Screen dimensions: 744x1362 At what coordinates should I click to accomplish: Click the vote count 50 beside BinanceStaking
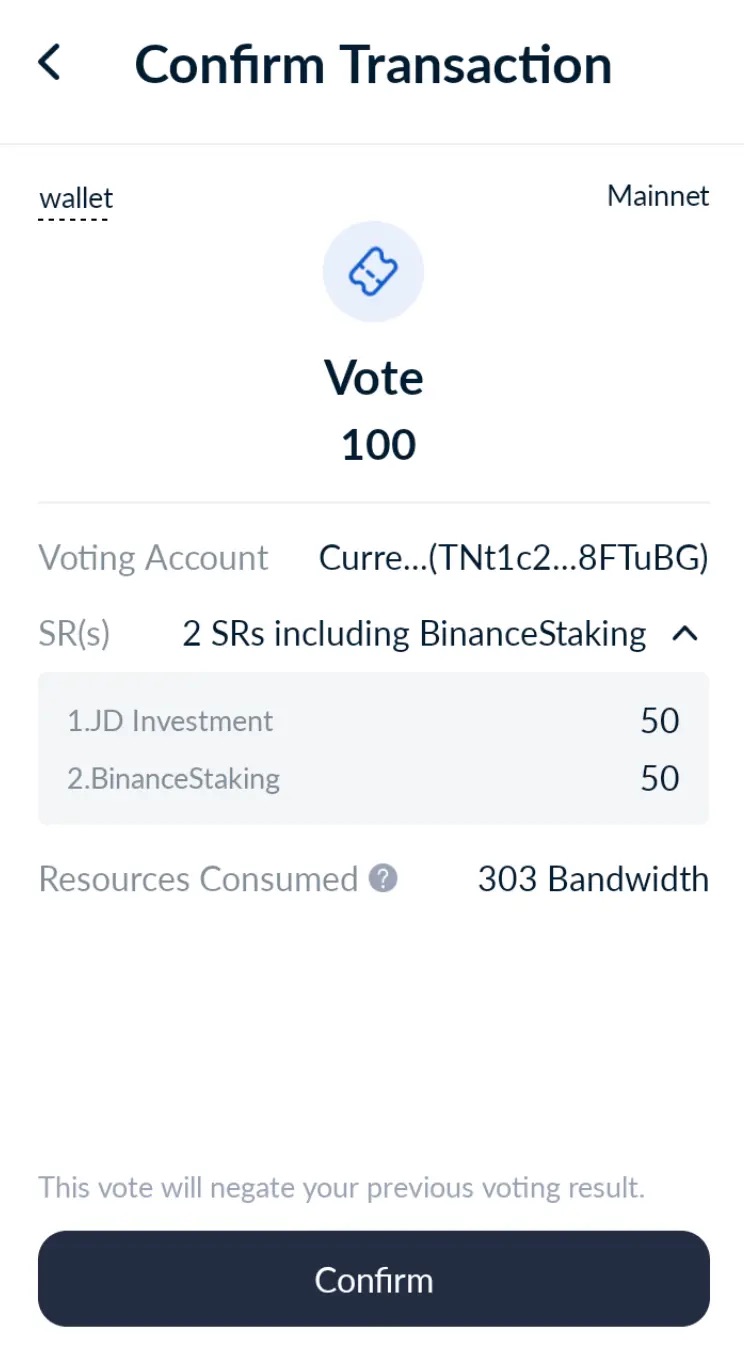click(659, 778)
